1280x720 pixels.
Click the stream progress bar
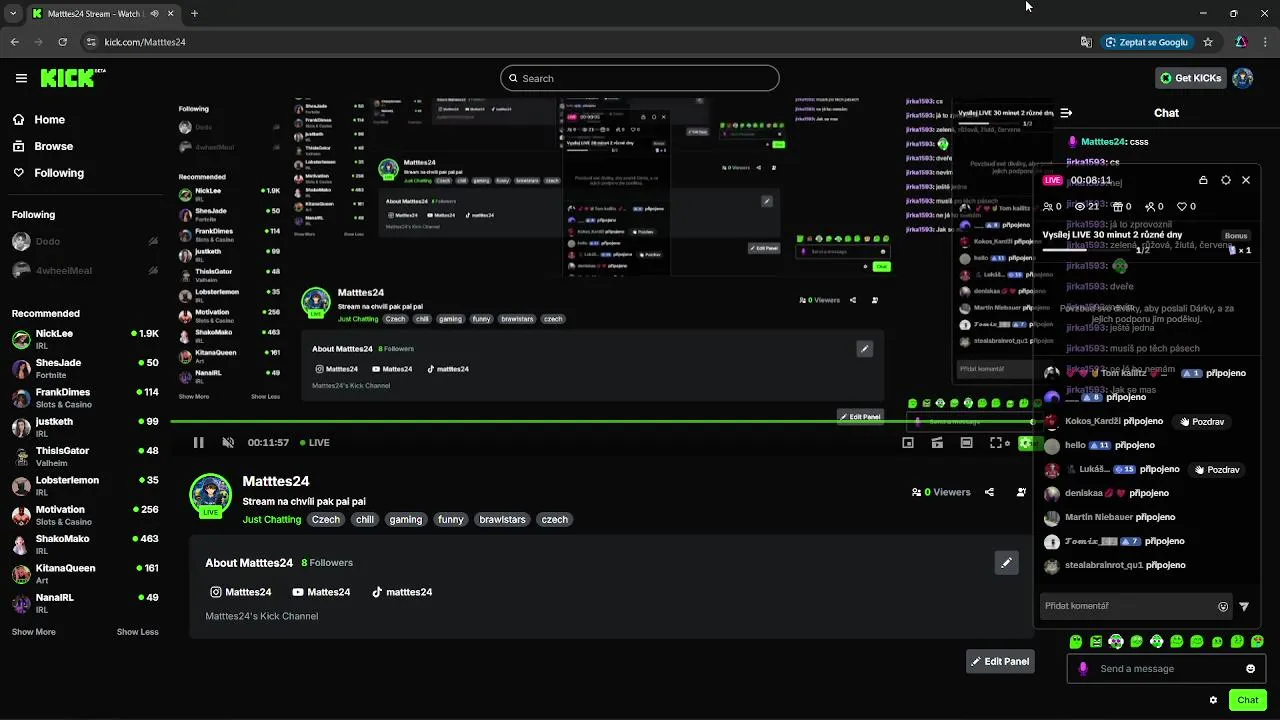point(601,422)
